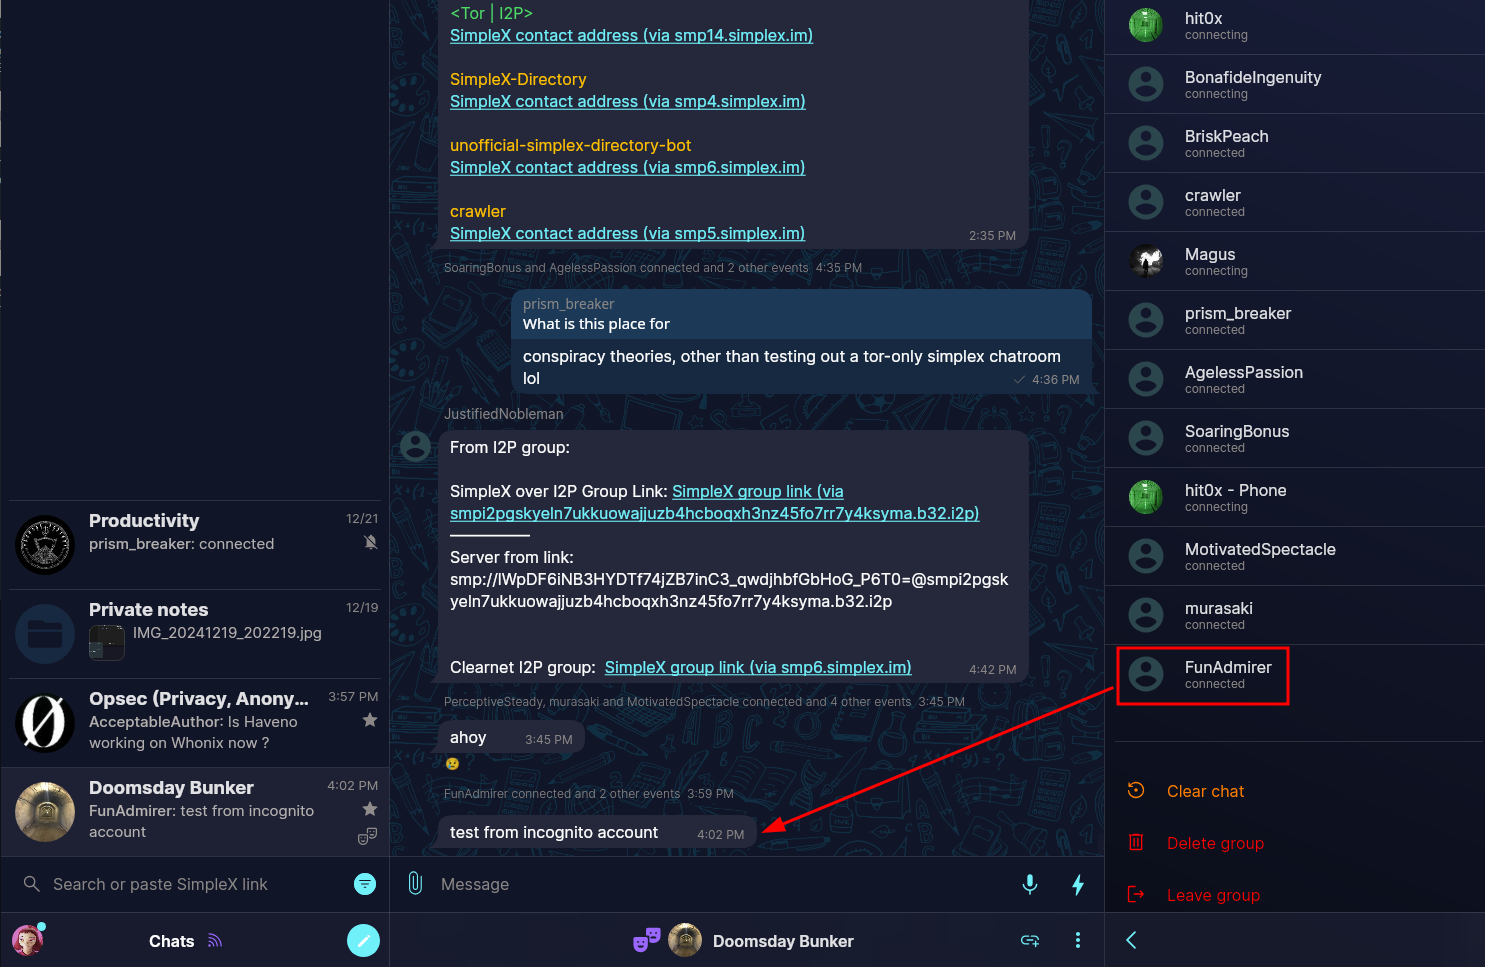Expand 'SoaringBonus and AgelessPassion connected' events

tap(653, 267)
